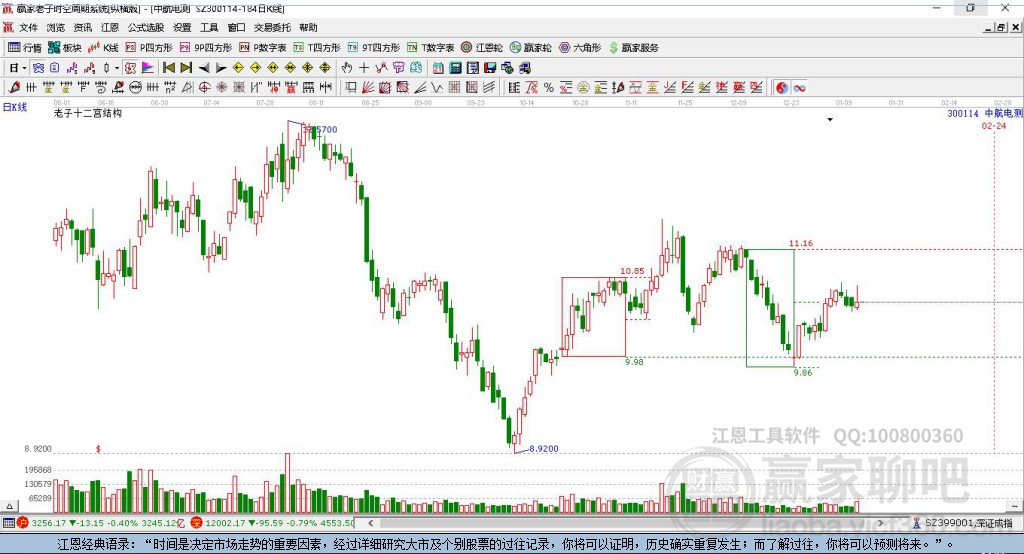This screenshot has height=554, width=1024.
Task: Click the horizontal scrollbar left arrow
Action: tap(371, 523)
